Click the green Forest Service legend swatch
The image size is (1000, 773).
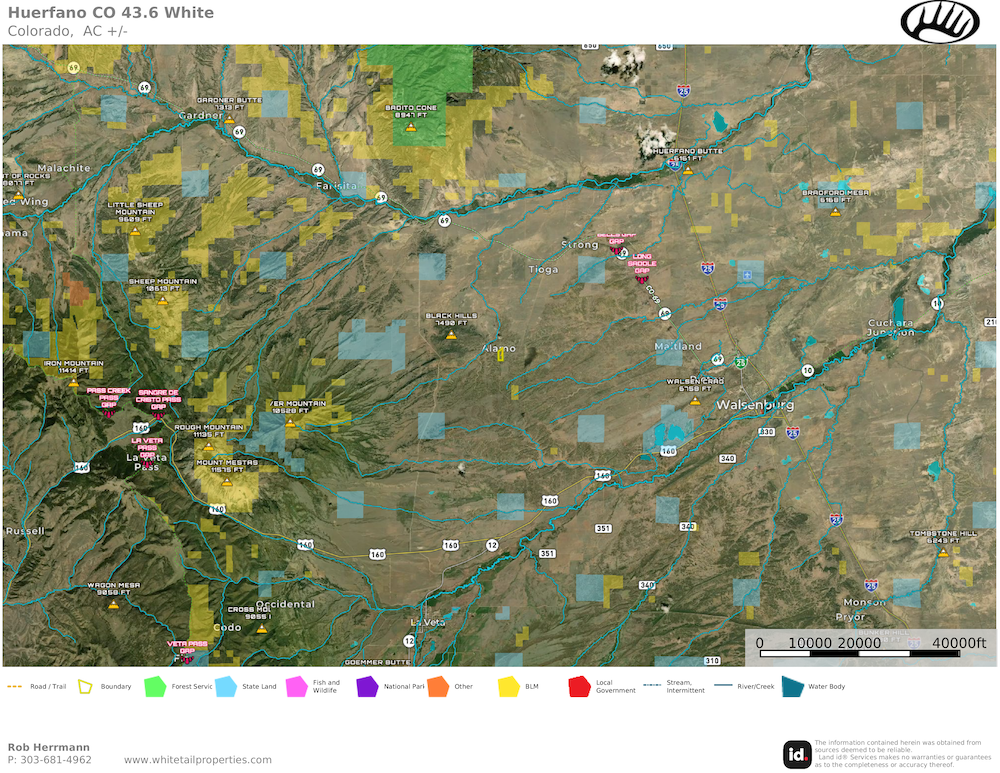point(154,687)
